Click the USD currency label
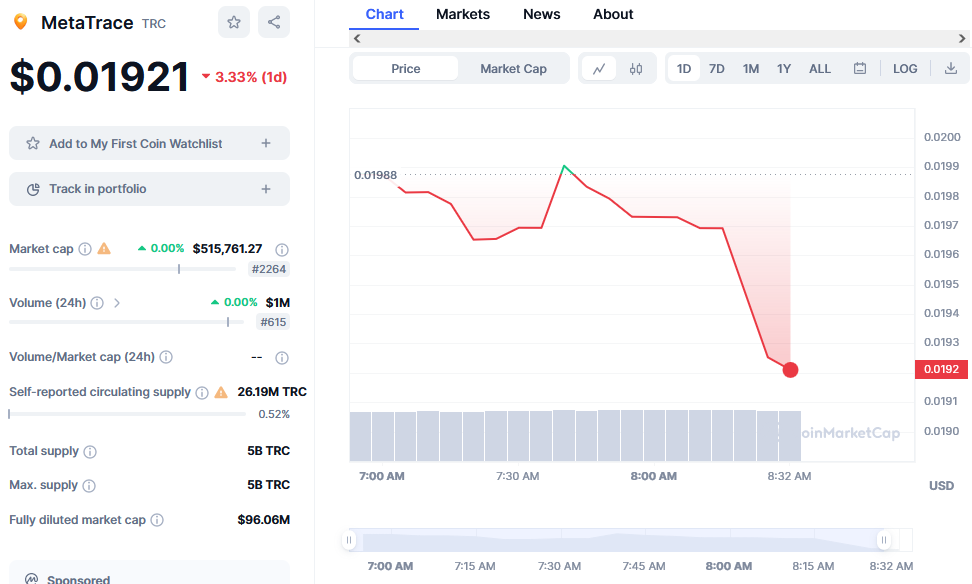 [x=941, y=486]
